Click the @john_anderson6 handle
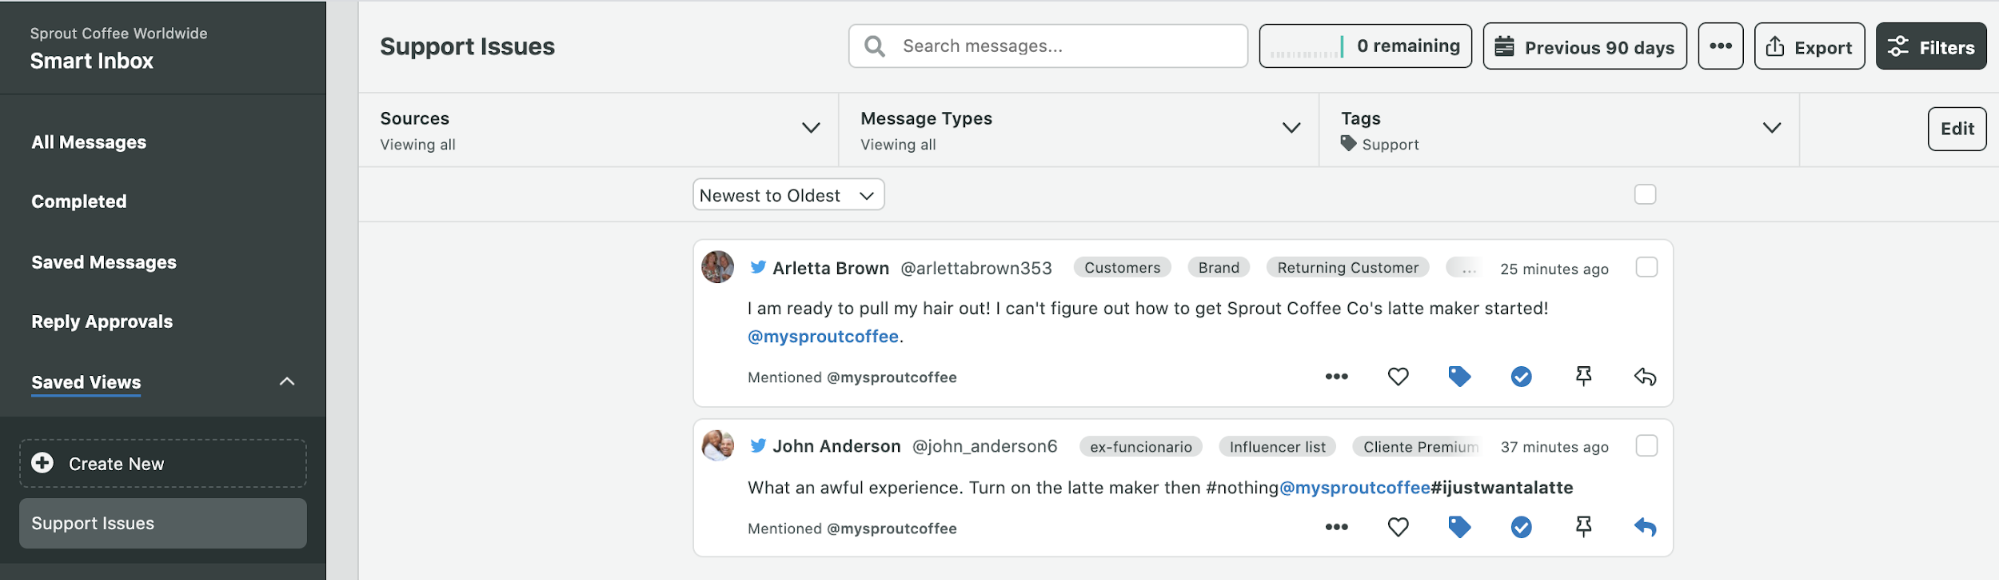This screenshot has width=1999, height=580. [985, 446]
